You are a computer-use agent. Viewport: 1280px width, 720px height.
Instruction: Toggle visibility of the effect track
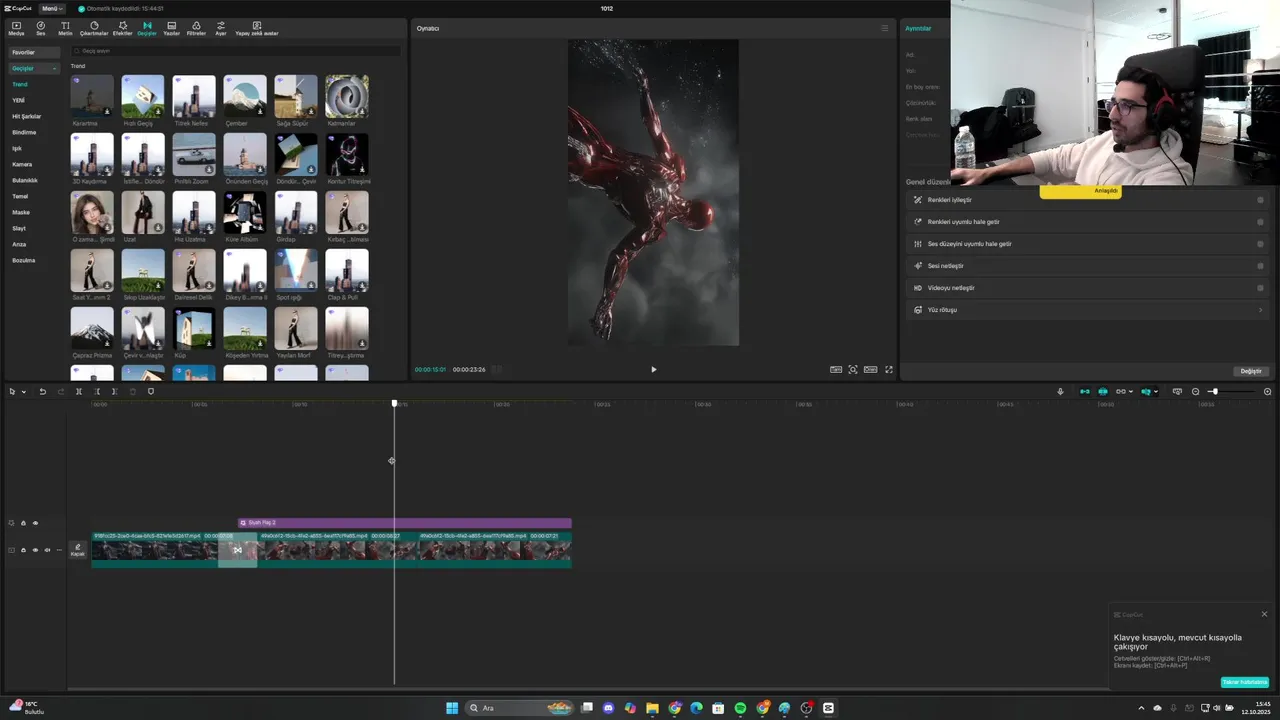(35, 523)
